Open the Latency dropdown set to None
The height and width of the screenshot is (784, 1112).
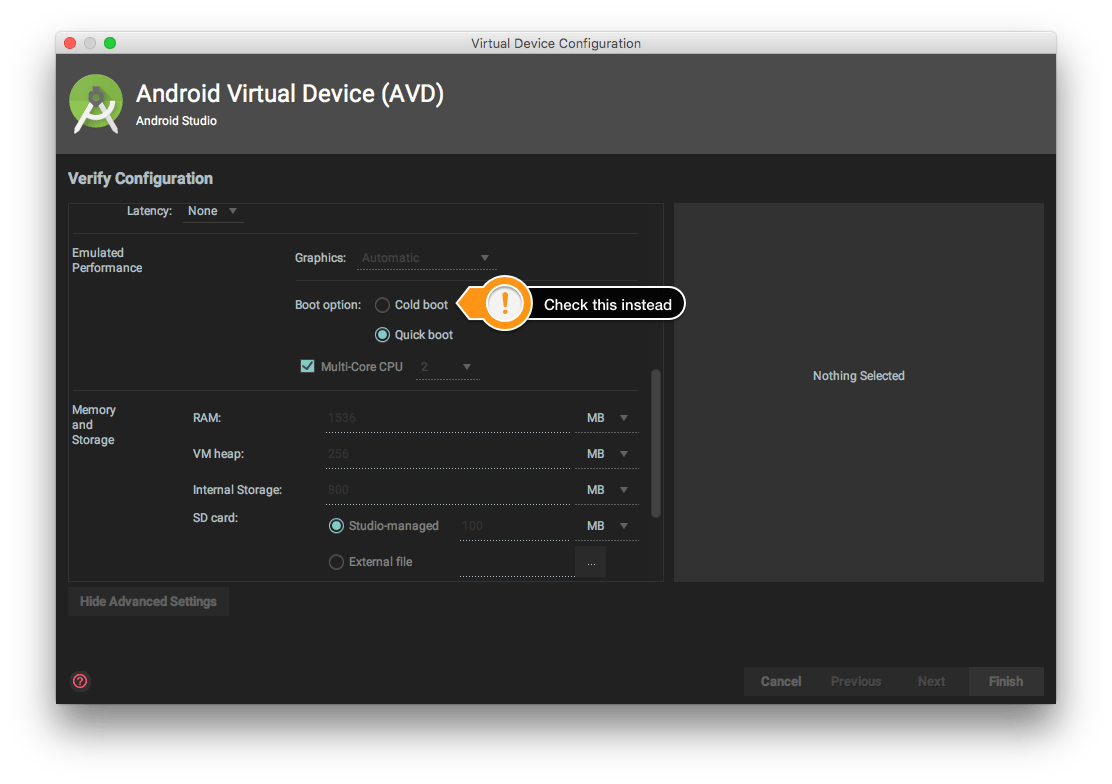(x=213, y=211)
